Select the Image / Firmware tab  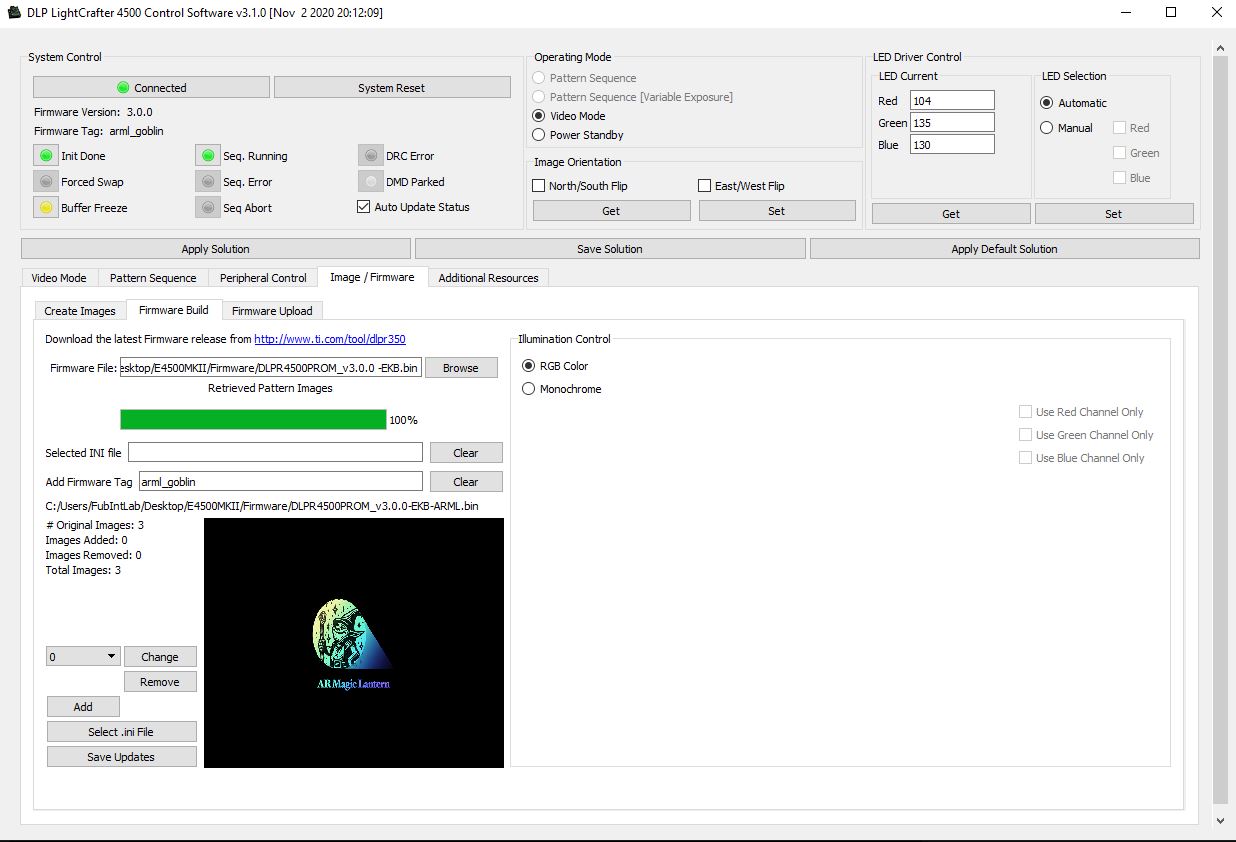click(372, 277)
